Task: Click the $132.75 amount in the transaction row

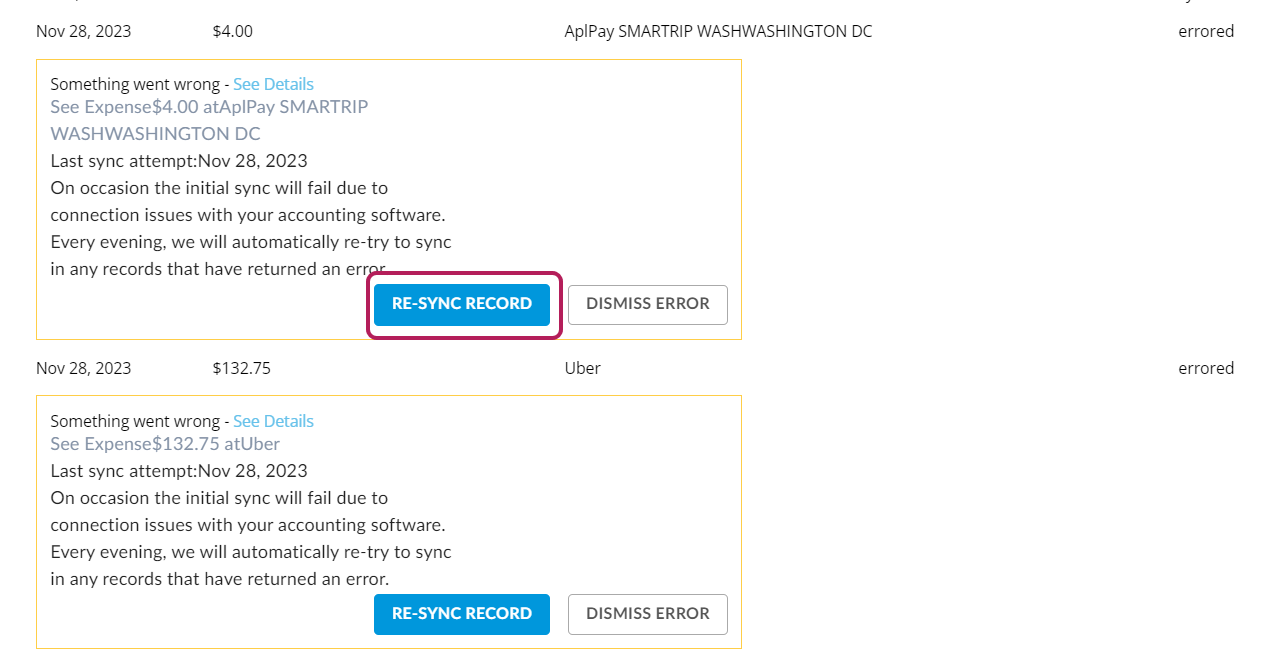Action: tap(241, 368)
